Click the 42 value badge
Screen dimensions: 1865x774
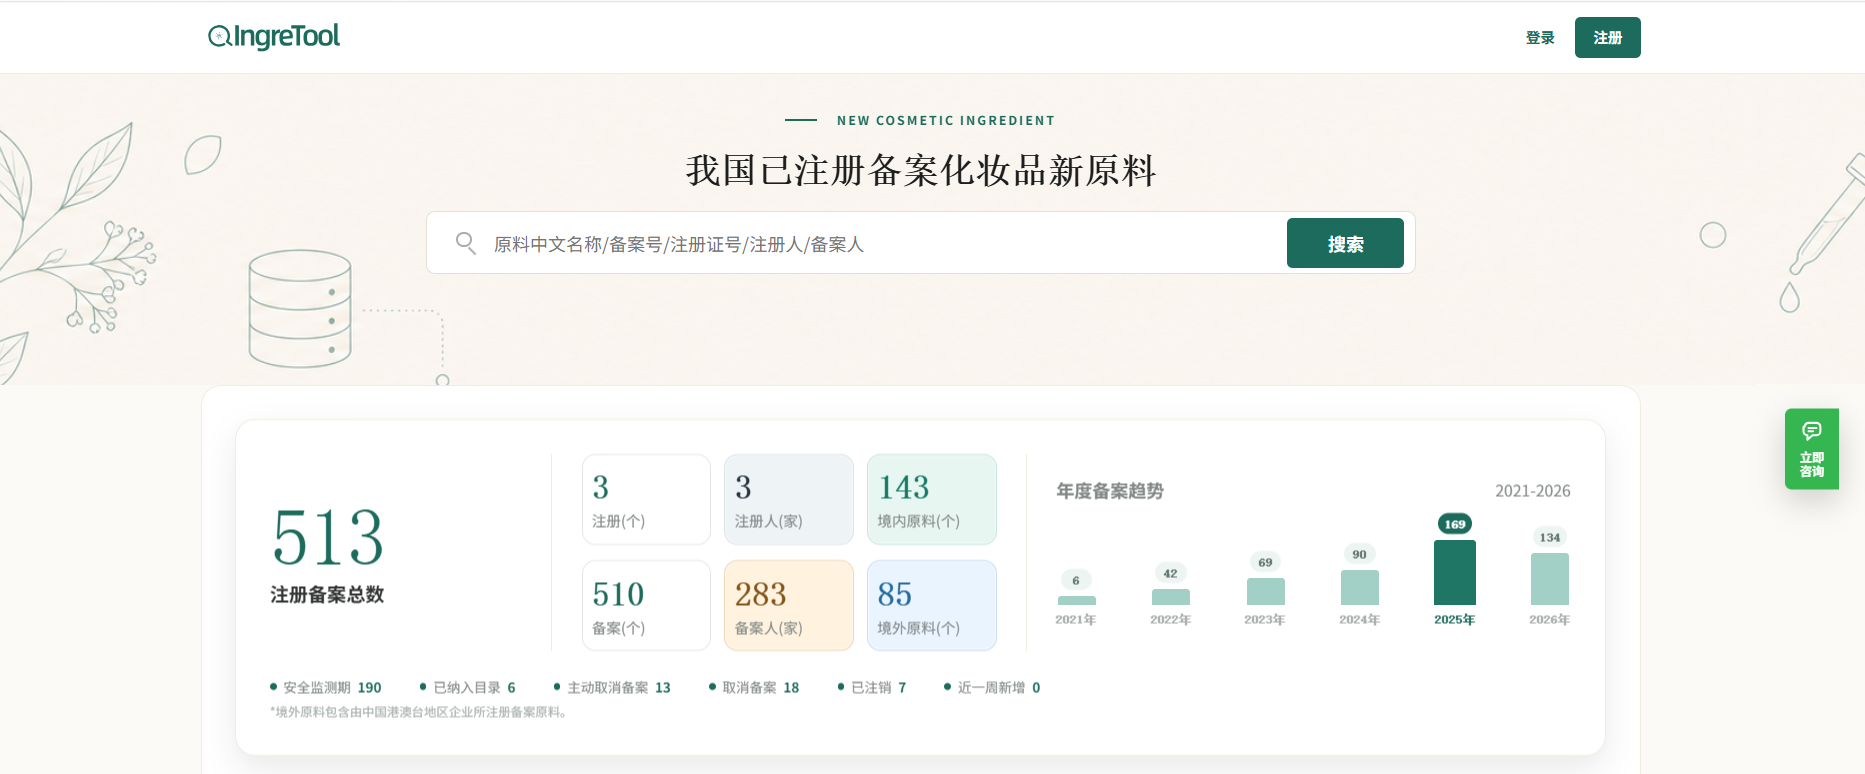coord(1171,573)
